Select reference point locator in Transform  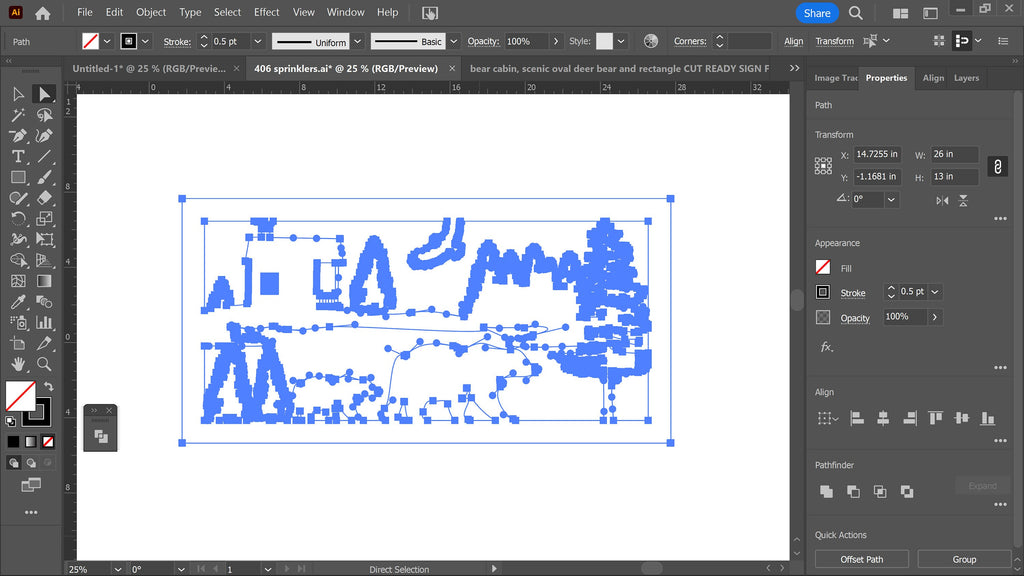[823, 166]
